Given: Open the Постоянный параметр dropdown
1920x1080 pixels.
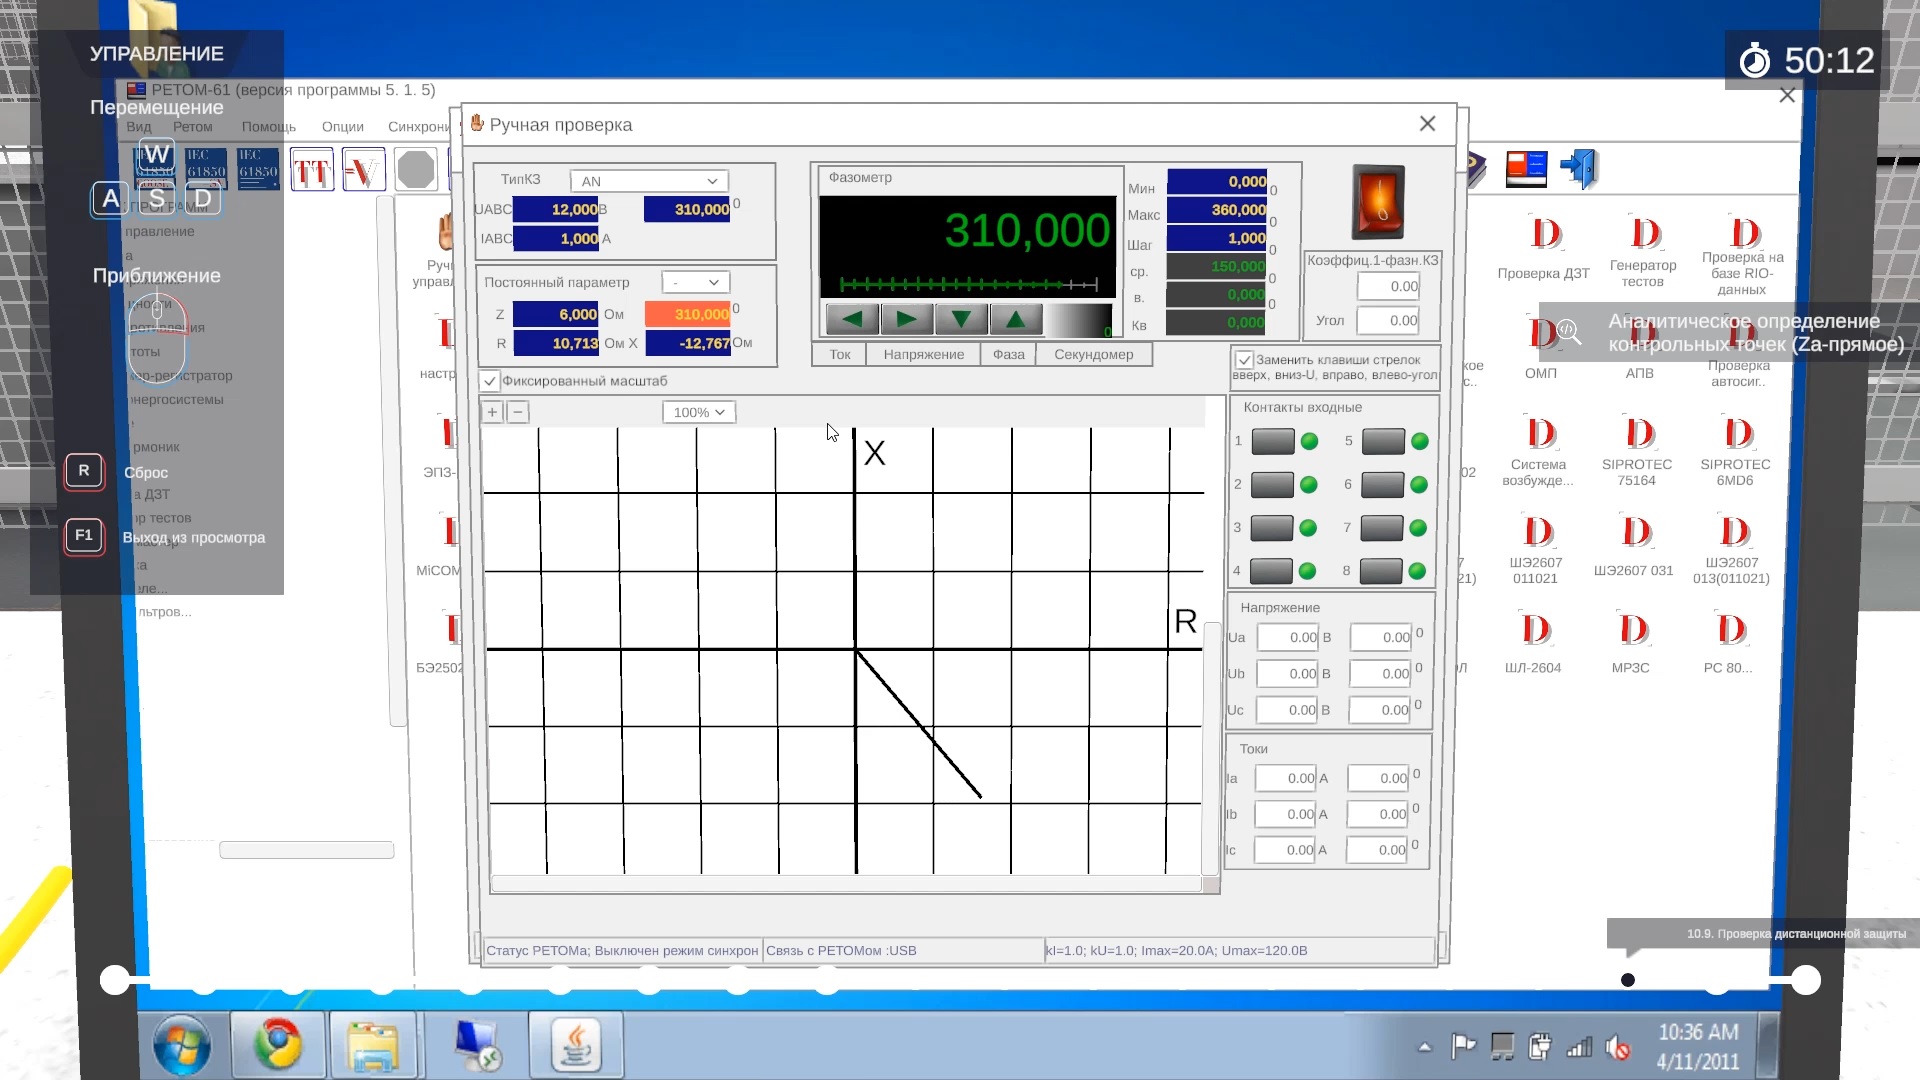Looking at the screenshot, I should click(695, 283).
